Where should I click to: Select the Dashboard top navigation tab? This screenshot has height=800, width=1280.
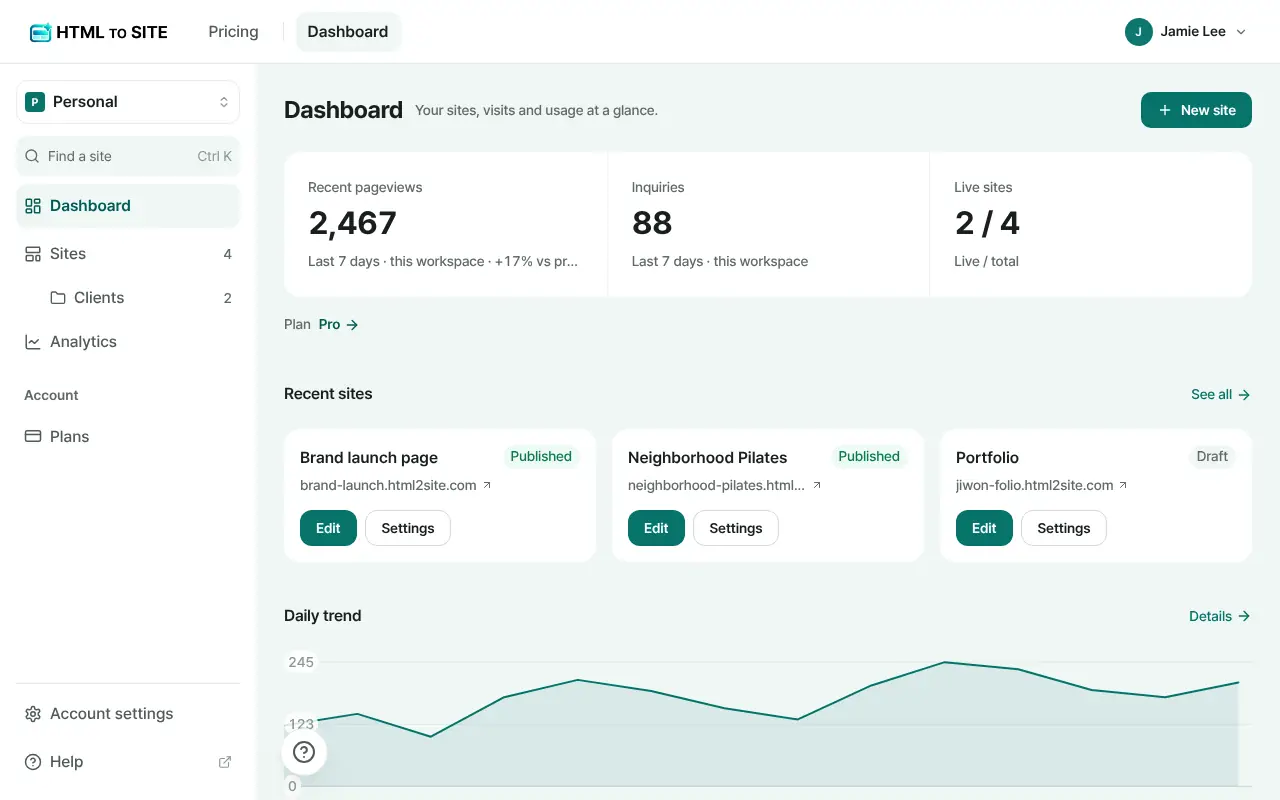(348, 32)
